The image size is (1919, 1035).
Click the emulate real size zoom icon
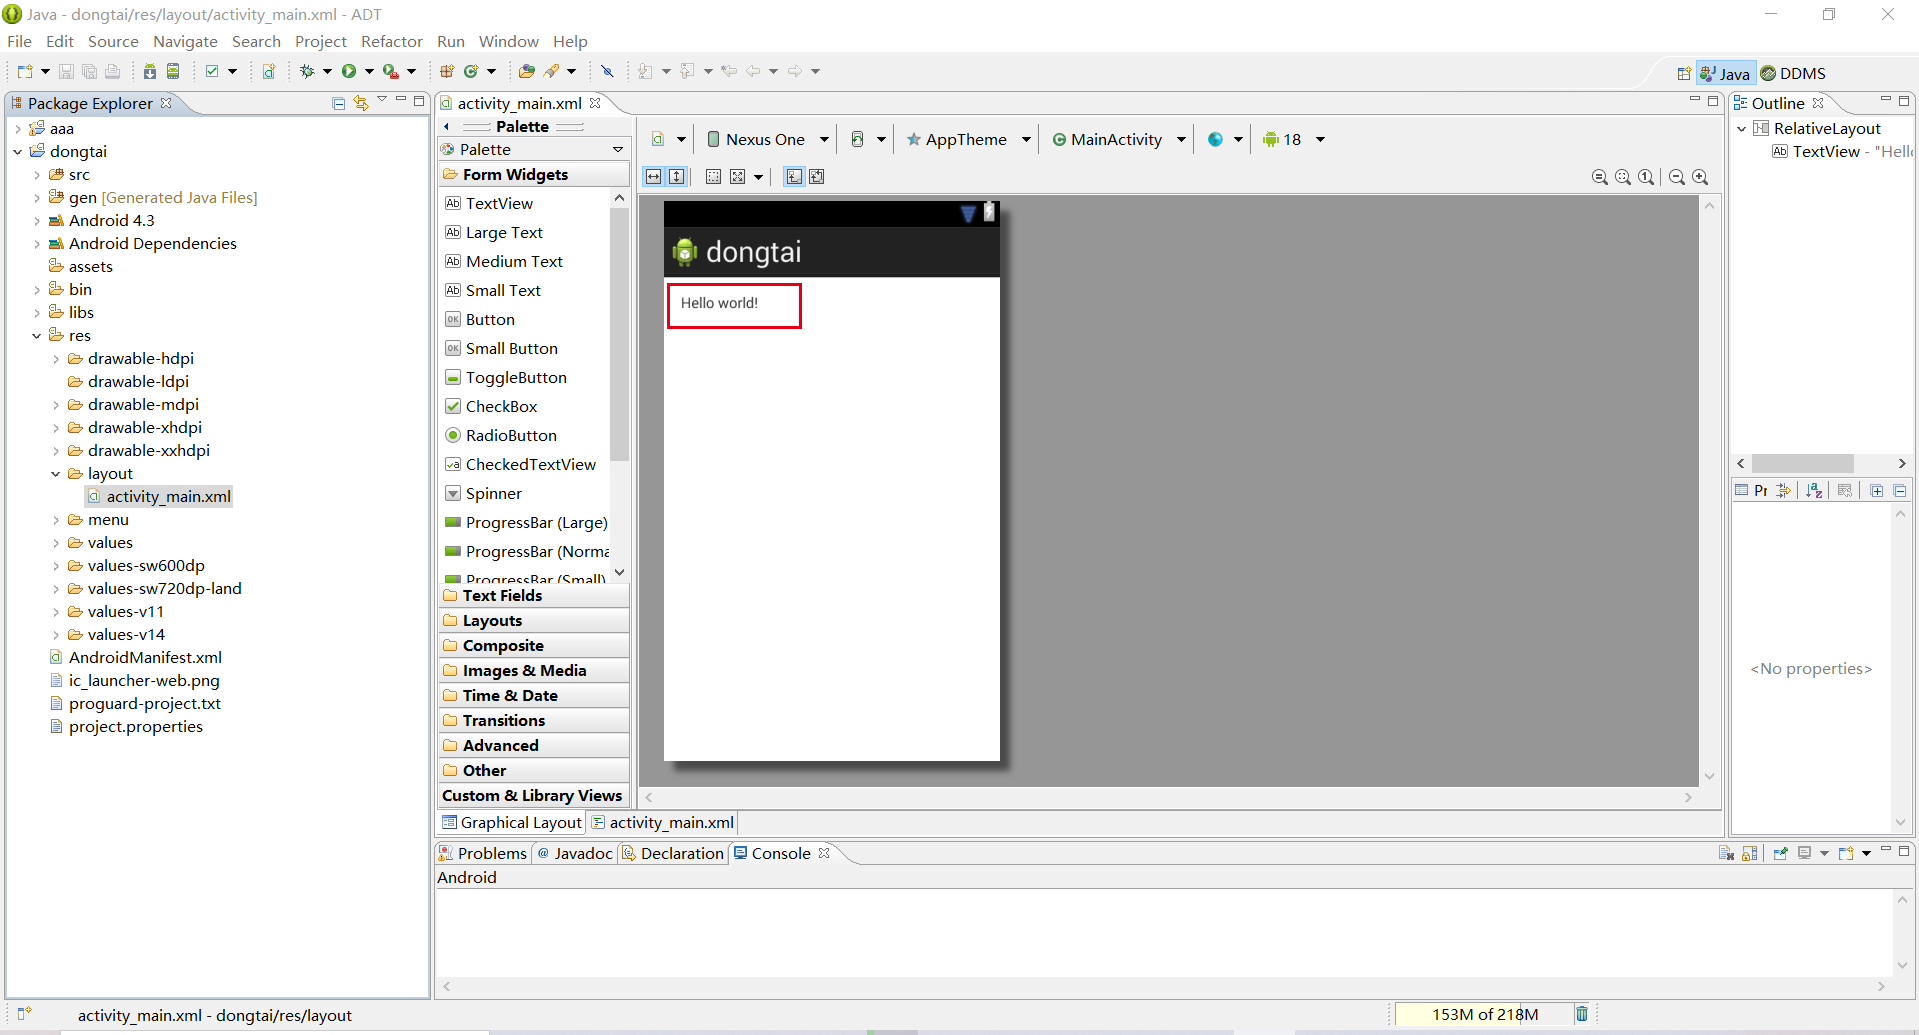(1600, 177)
